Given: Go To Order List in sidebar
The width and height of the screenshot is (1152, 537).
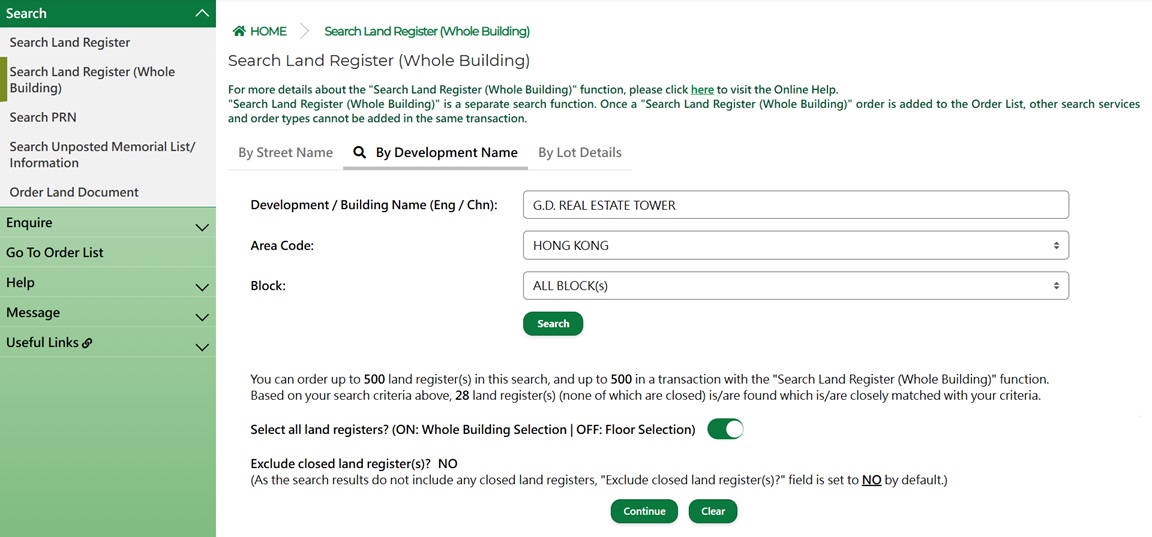Looking at the screenshot, I should point(55,253).
